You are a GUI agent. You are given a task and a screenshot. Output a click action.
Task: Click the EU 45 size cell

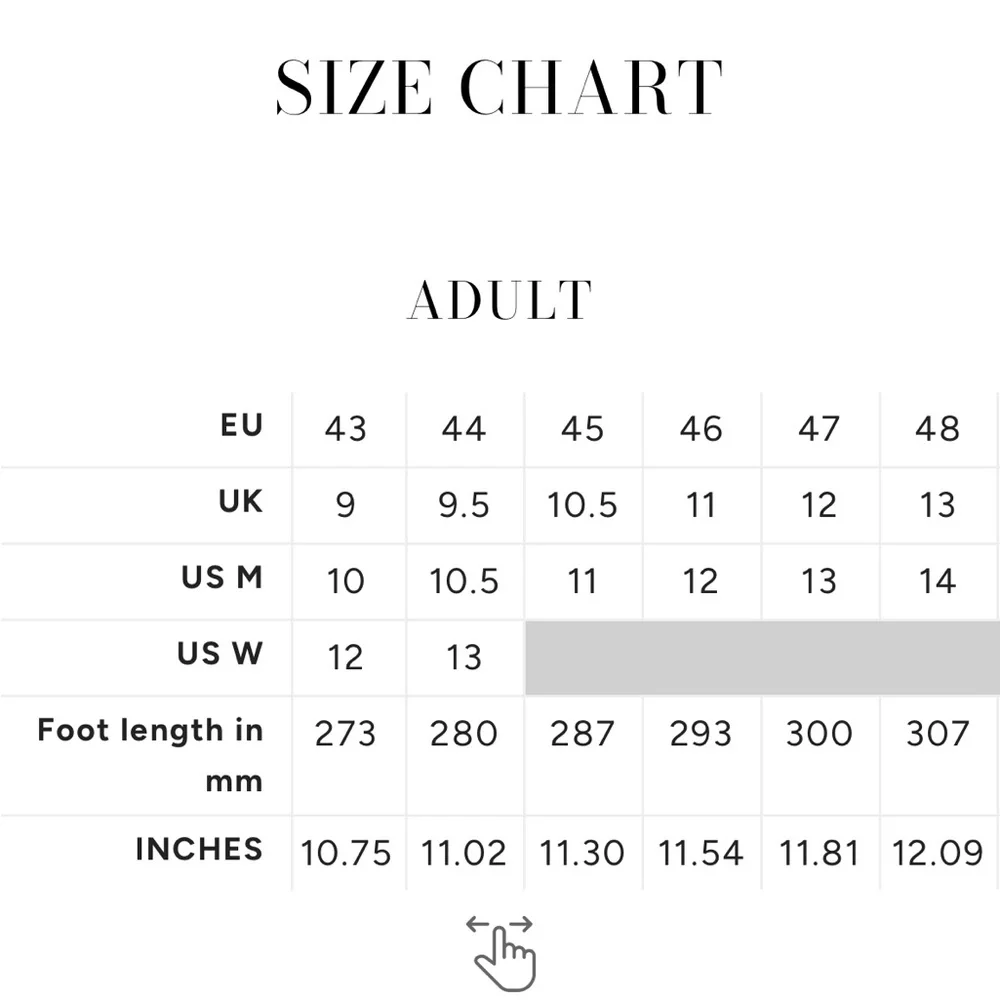click(x=583, y=429)
